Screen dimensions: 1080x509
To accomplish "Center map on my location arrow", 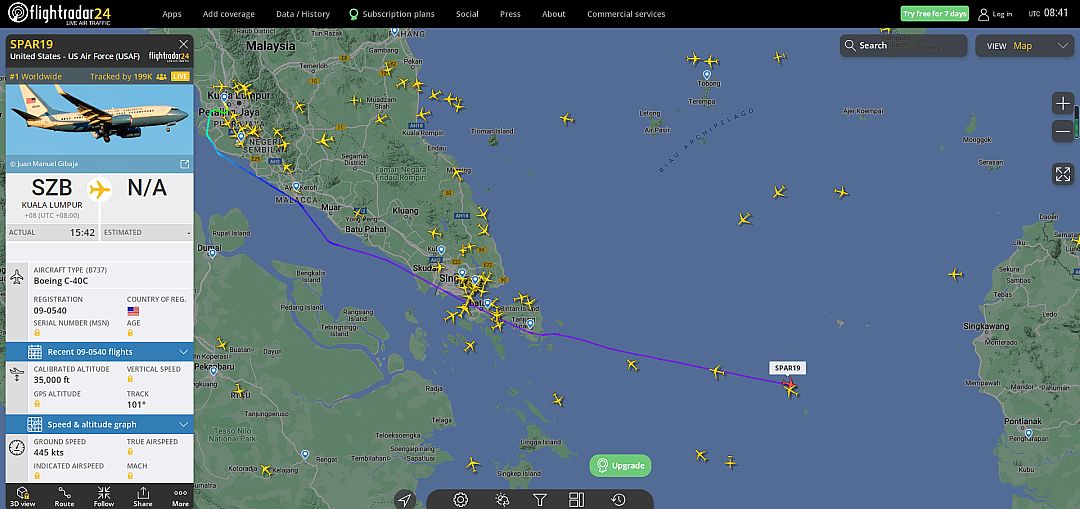I will (405, 500).
